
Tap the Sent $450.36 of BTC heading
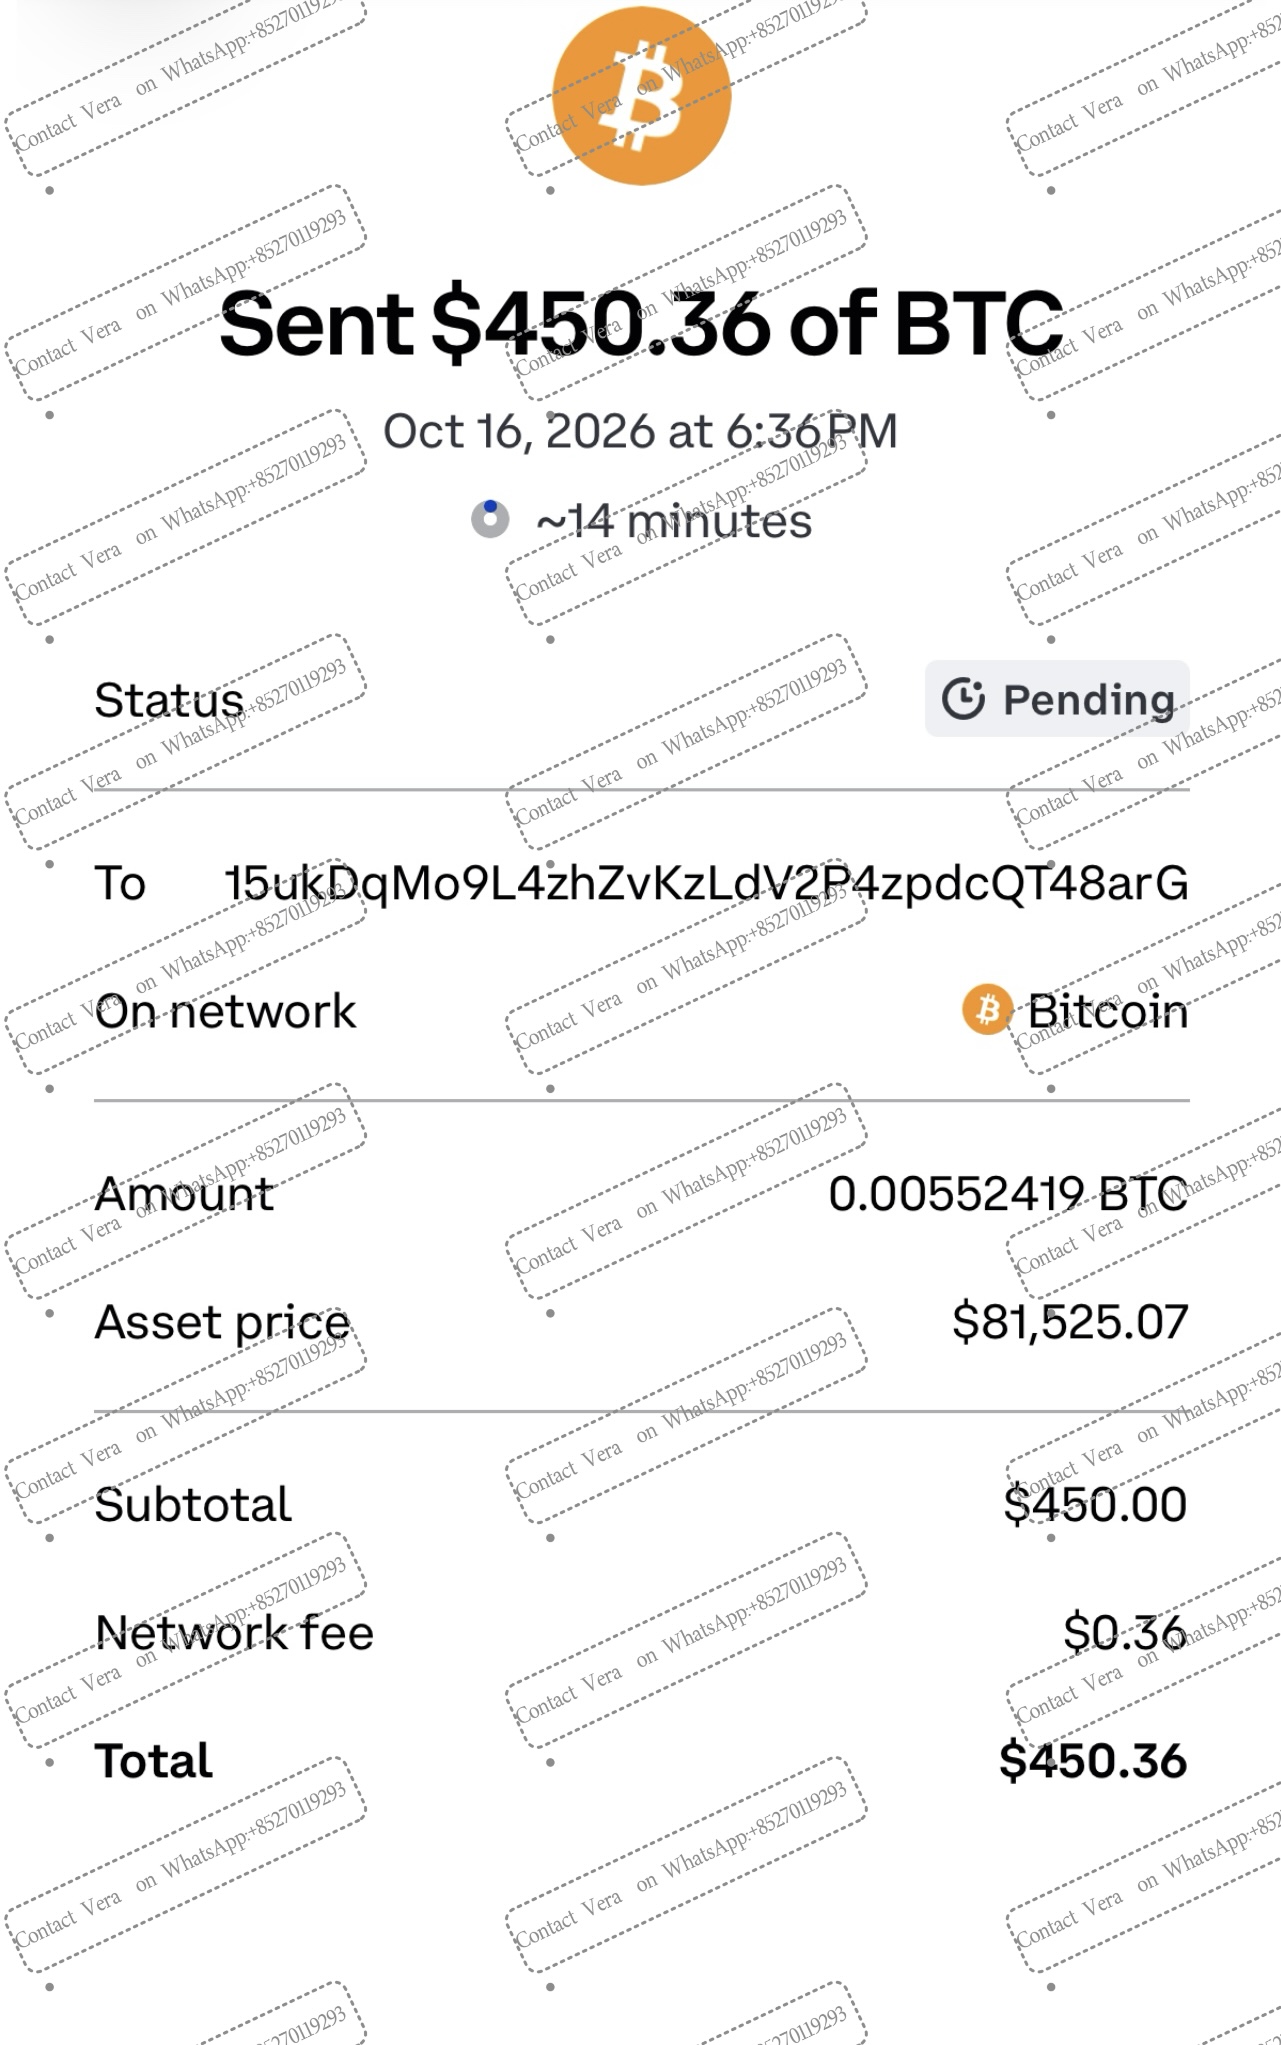(x=641, y=324)
